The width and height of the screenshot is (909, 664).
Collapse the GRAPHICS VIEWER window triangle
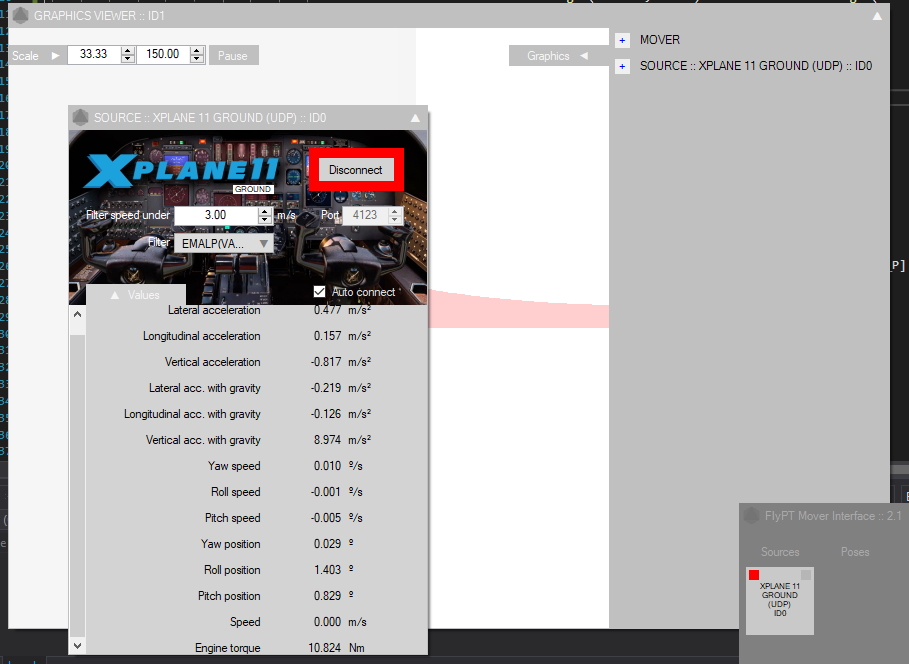[x=877, y=16]
